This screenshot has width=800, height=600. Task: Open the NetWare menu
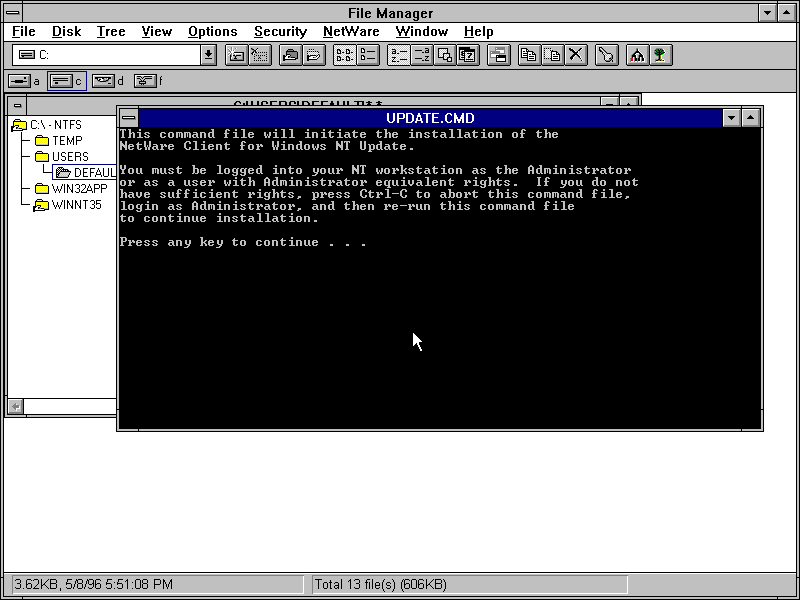351,32
